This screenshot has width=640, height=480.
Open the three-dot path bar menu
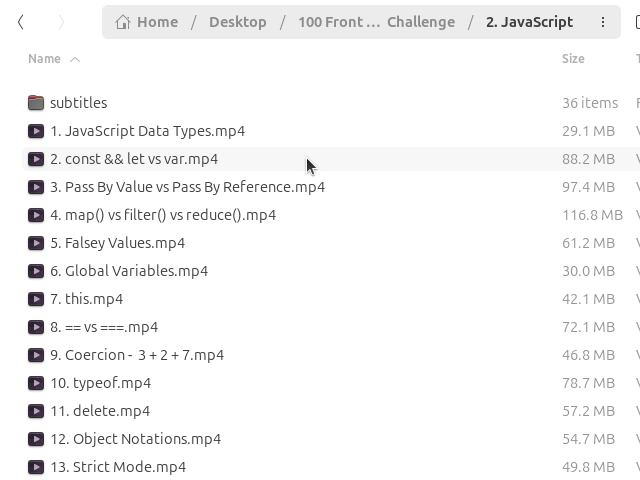tap(603, 22)
